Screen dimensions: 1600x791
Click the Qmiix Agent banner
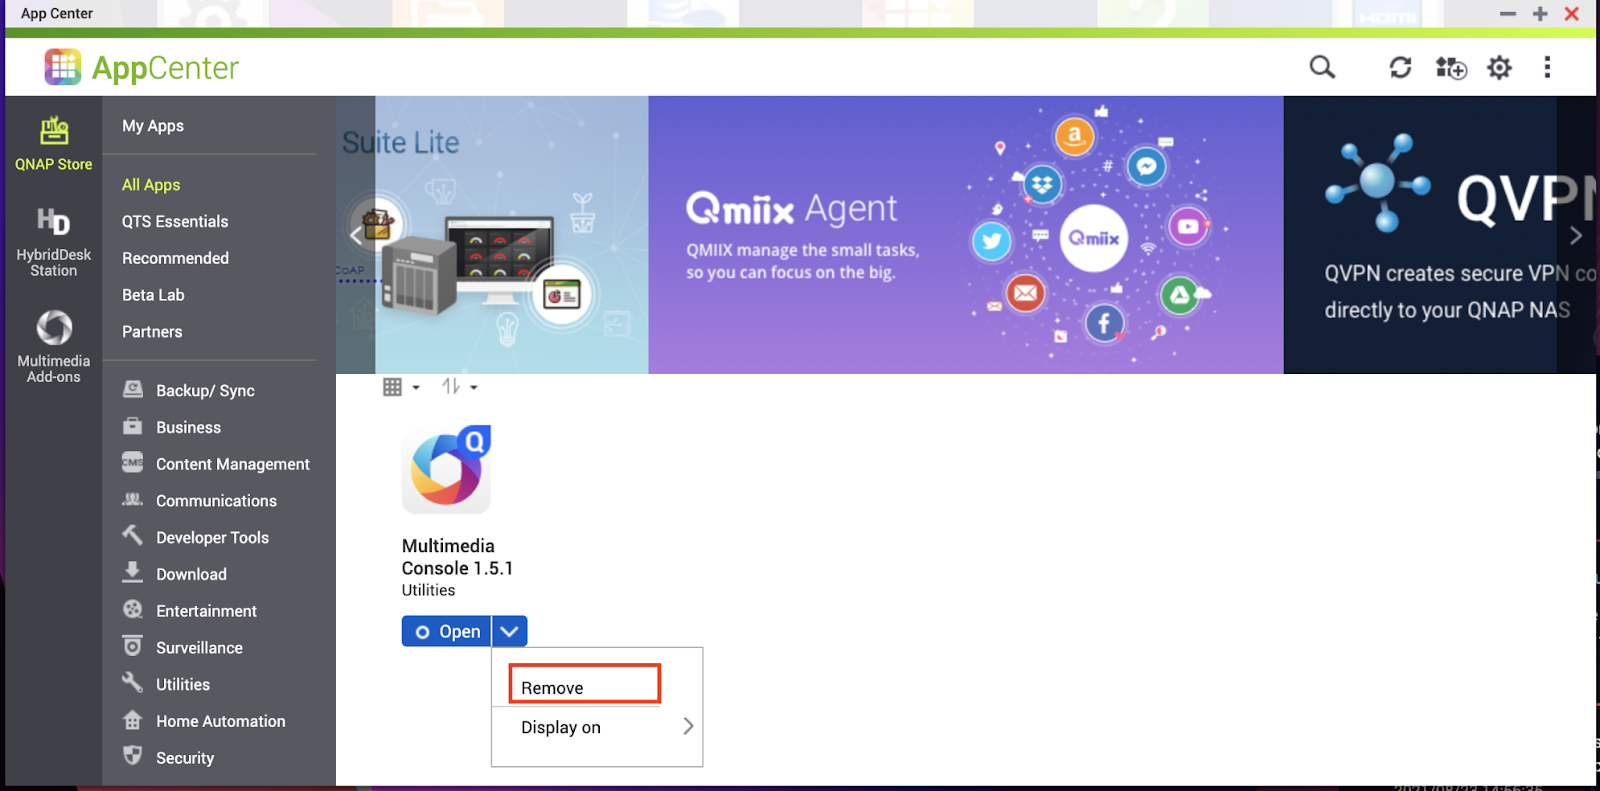[x=966, y=235]
